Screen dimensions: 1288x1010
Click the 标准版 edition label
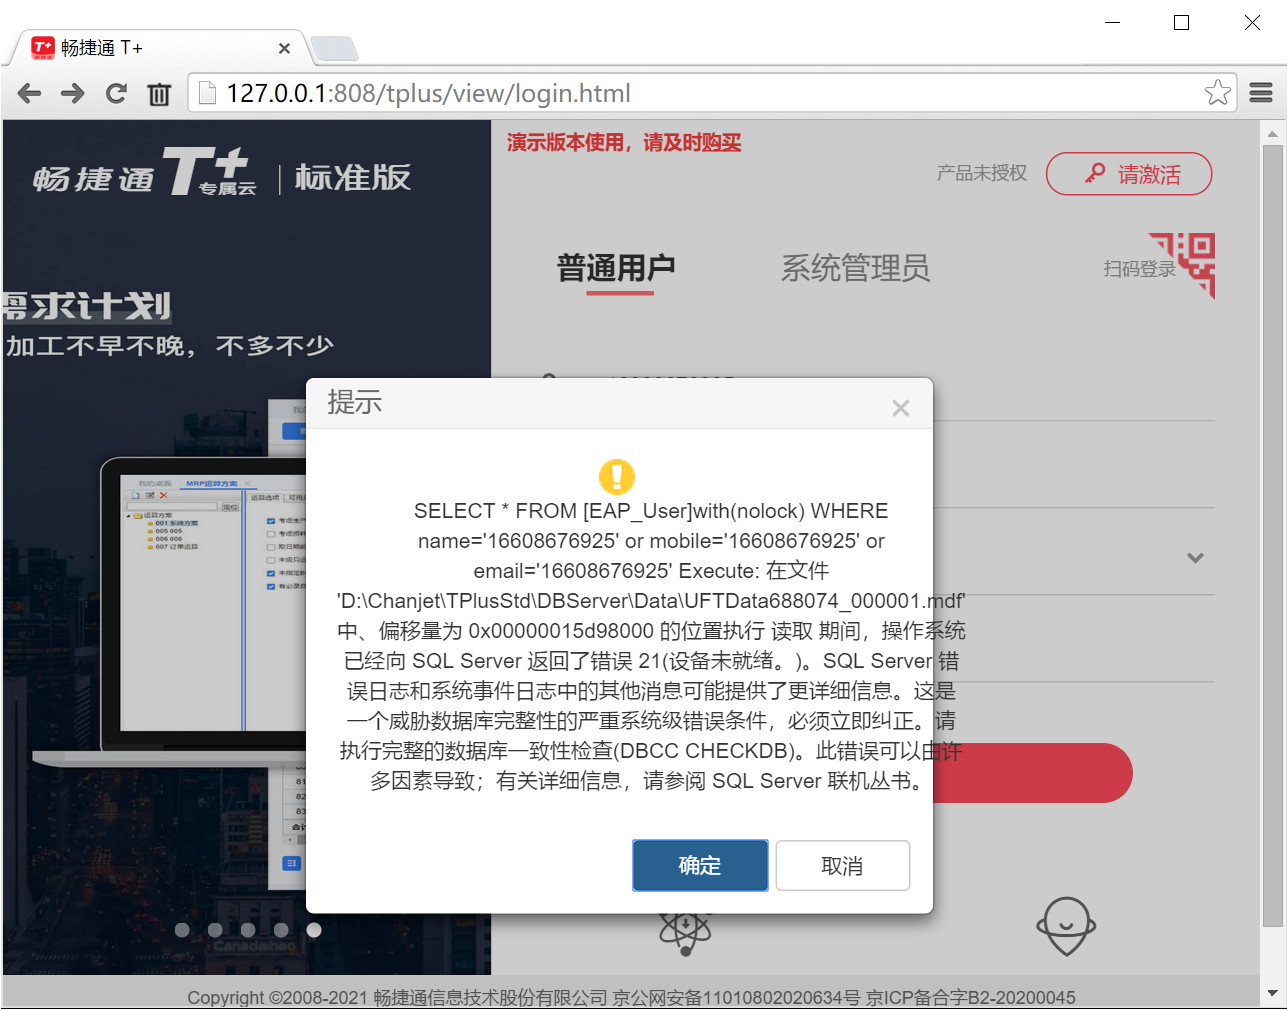point(353,178)
